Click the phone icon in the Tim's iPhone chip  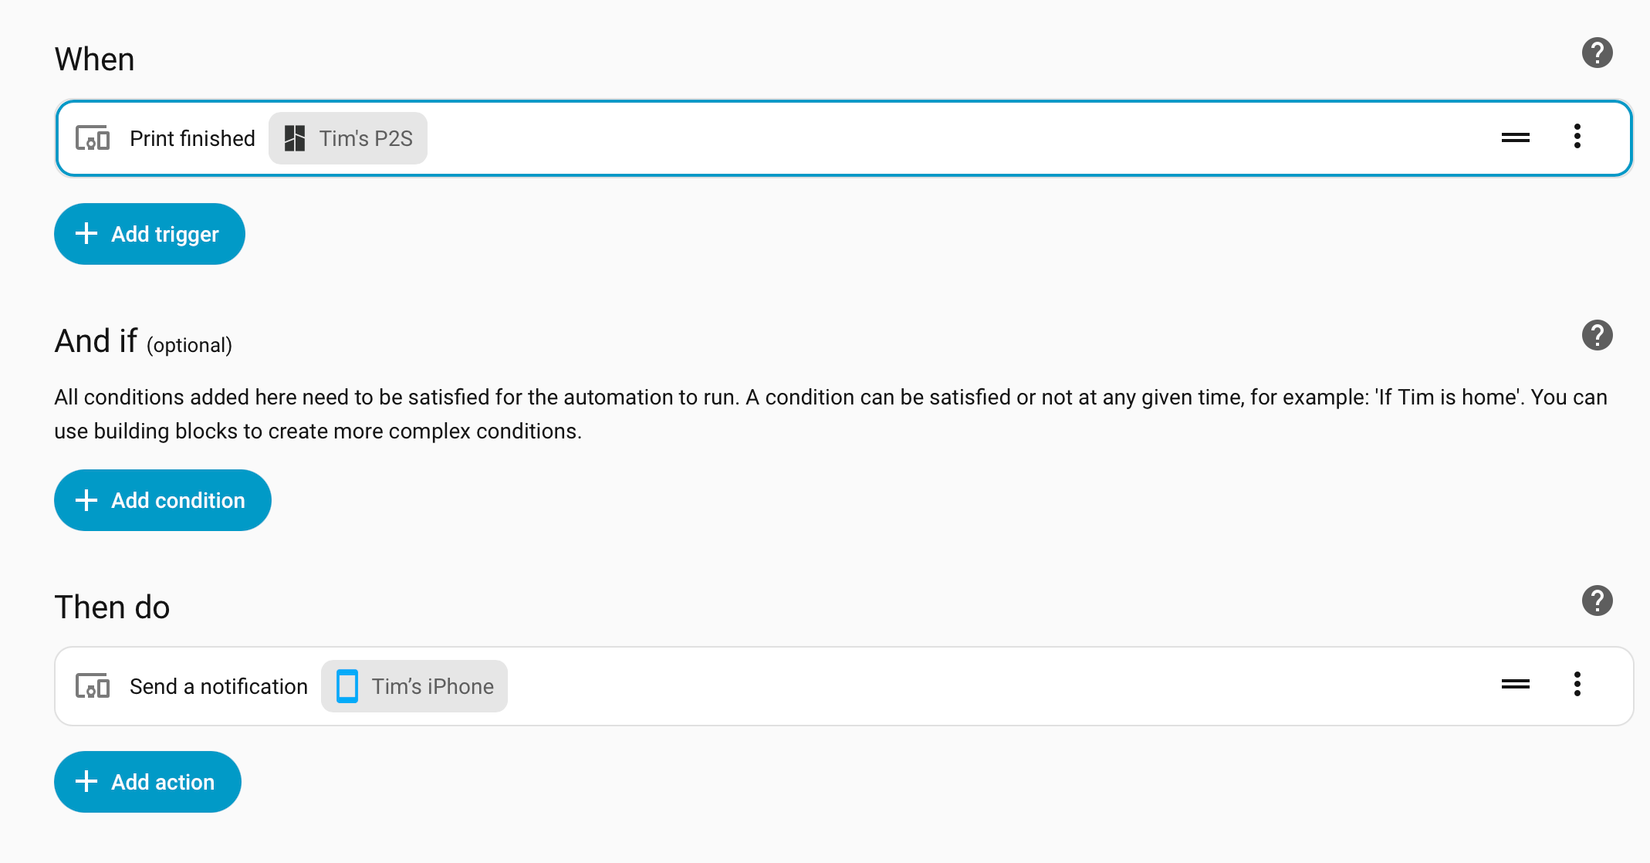pos(346,686)
